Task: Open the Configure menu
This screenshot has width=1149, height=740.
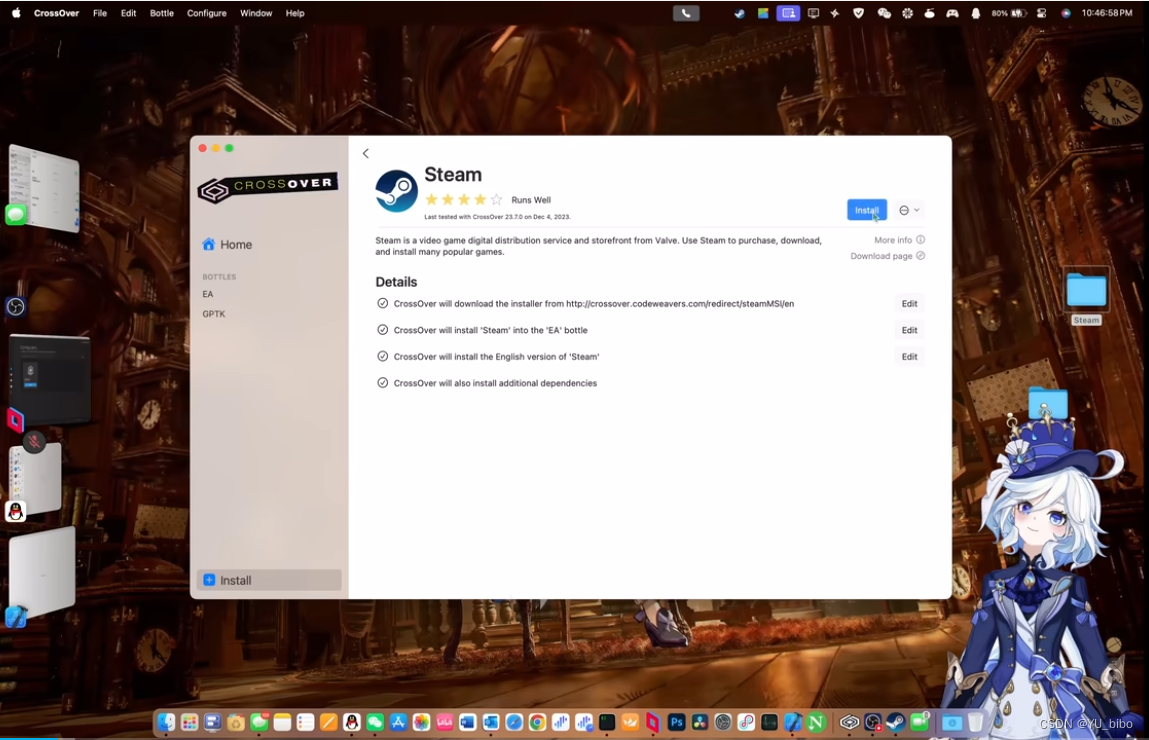Action: (x=207, y=13)
